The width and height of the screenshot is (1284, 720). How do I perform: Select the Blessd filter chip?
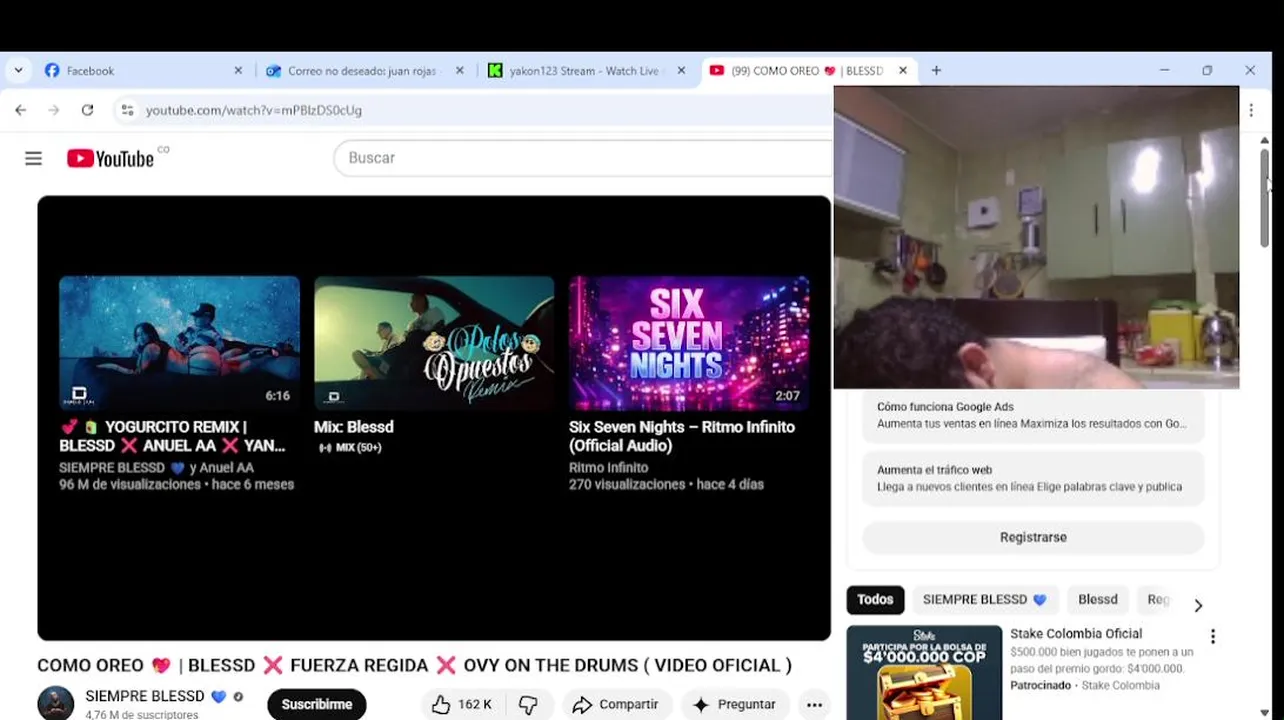(x=1098, y=599)
